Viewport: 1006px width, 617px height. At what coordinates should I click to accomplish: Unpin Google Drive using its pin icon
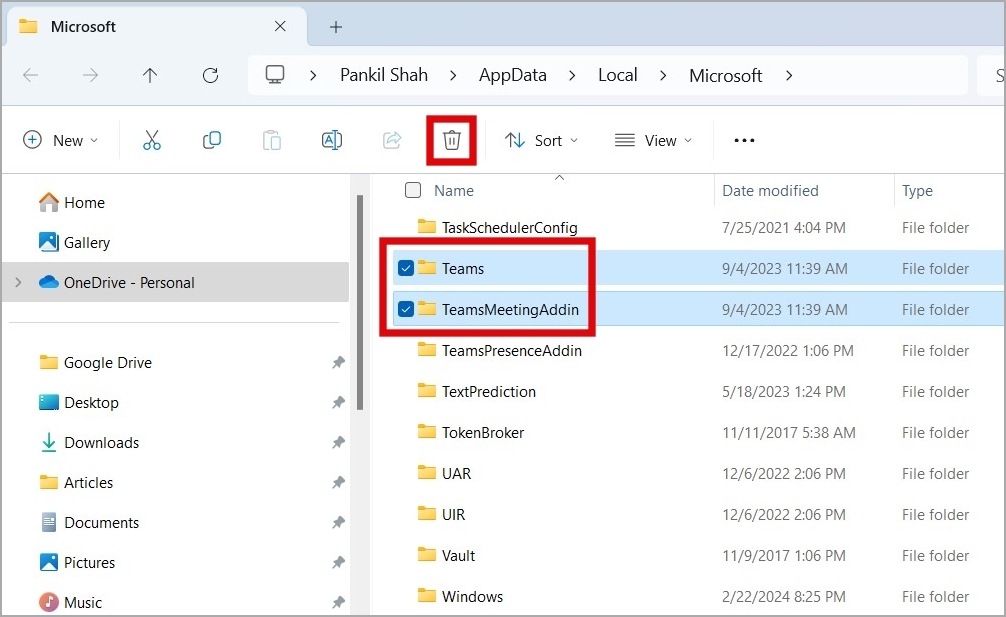tap(338, 362)
